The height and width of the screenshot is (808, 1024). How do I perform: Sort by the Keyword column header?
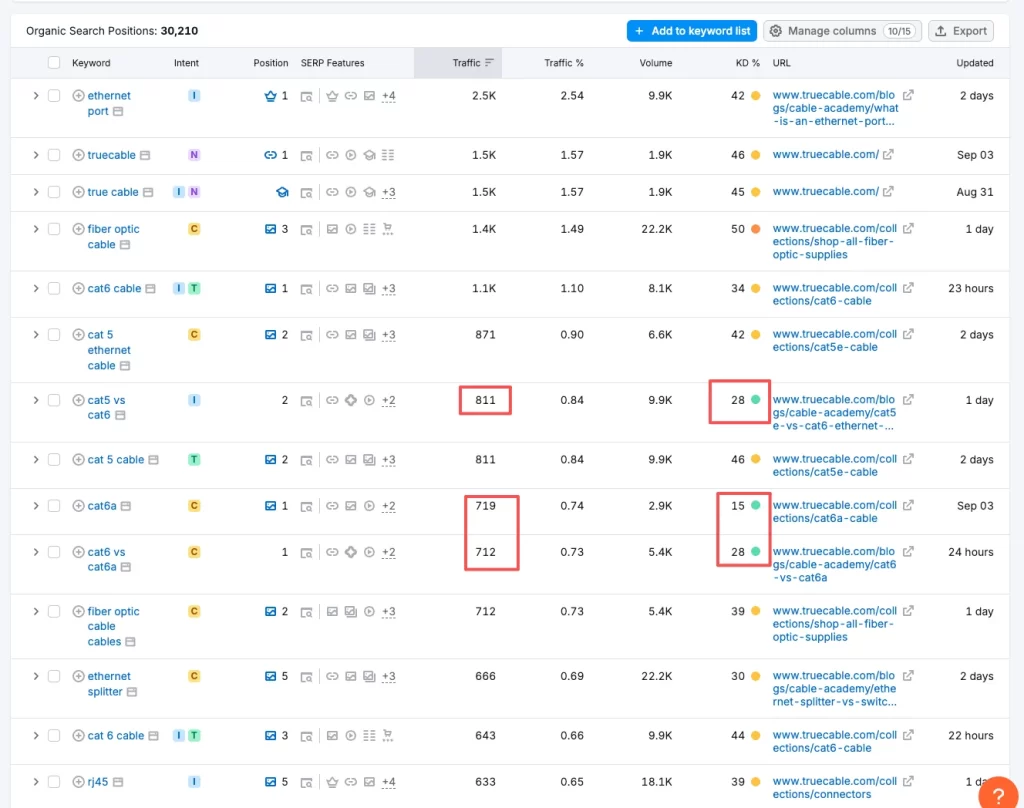pyautogui.click(x=91, y=63)
